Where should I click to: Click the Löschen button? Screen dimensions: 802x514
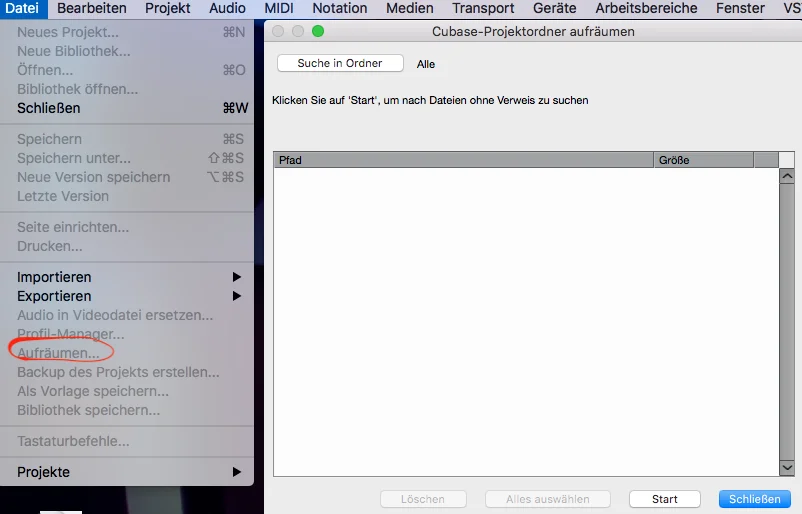pos(423,499)
